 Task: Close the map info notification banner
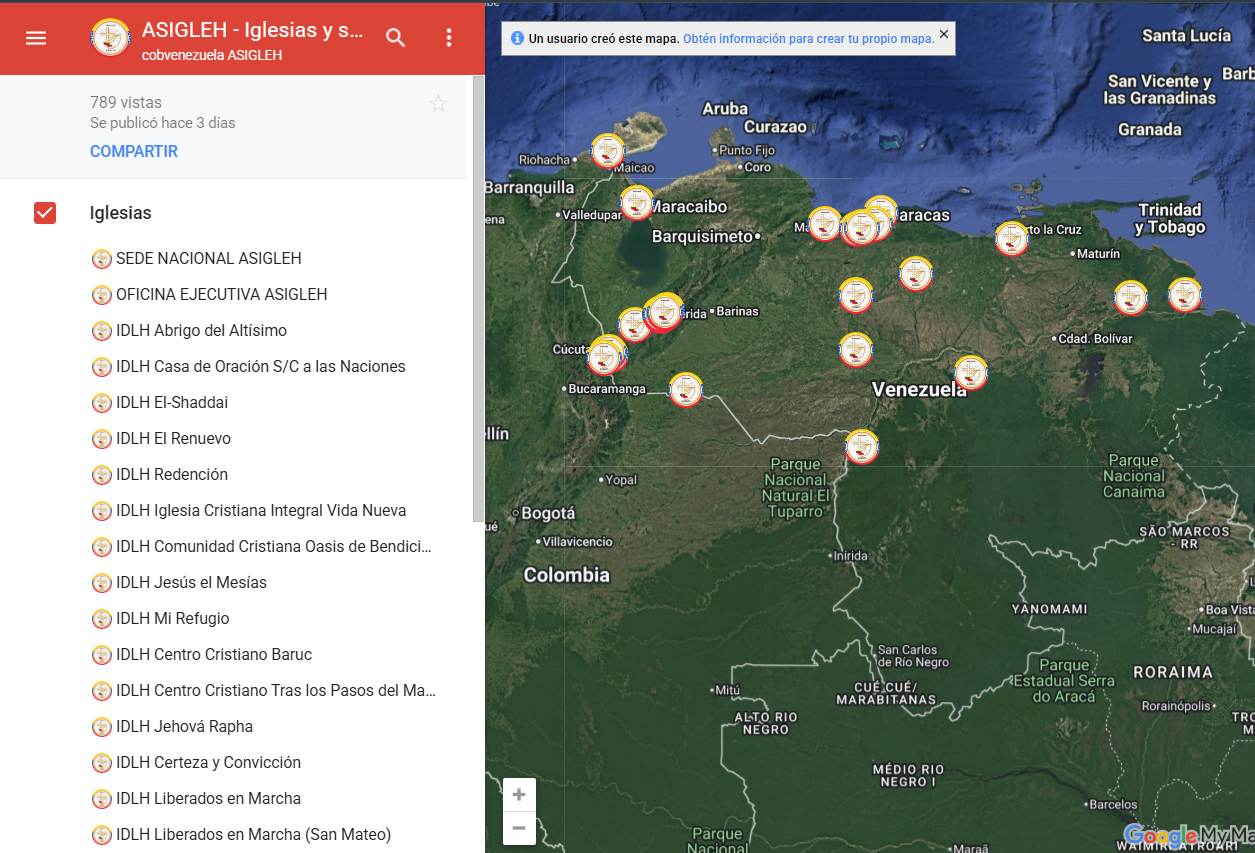tap(943, 34)
